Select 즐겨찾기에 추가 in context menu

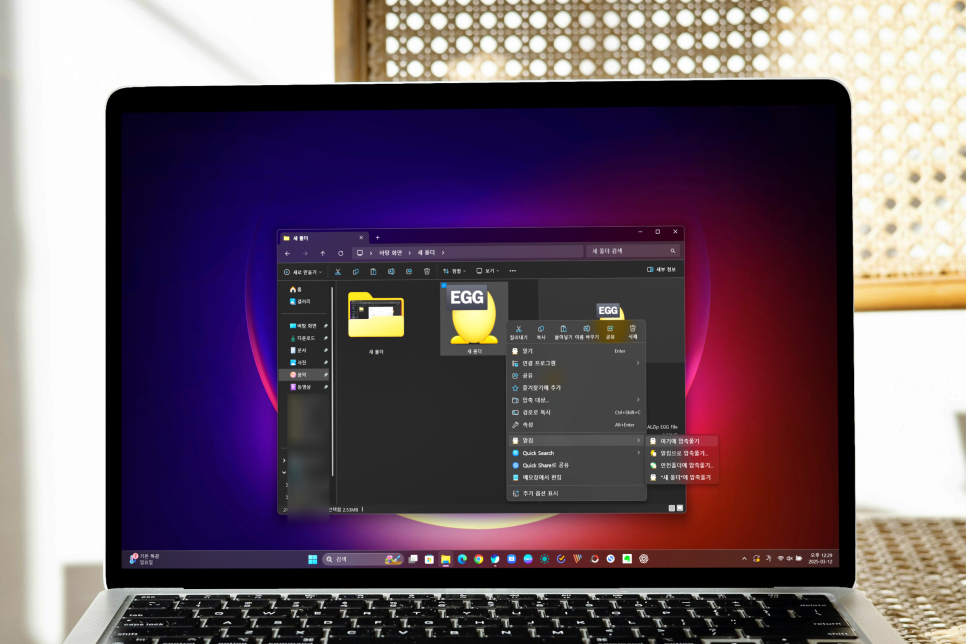(576, 388)
